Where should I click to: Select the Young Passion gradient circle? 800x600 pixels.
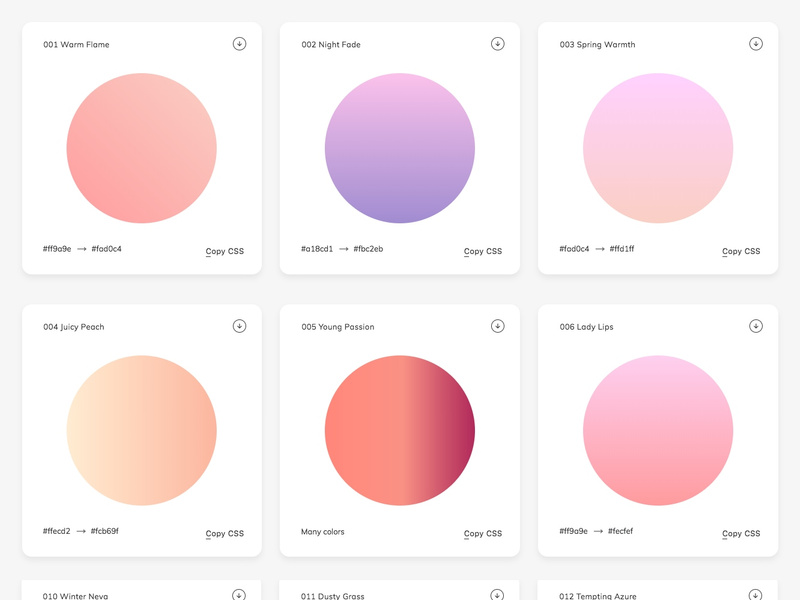[400, 430]
